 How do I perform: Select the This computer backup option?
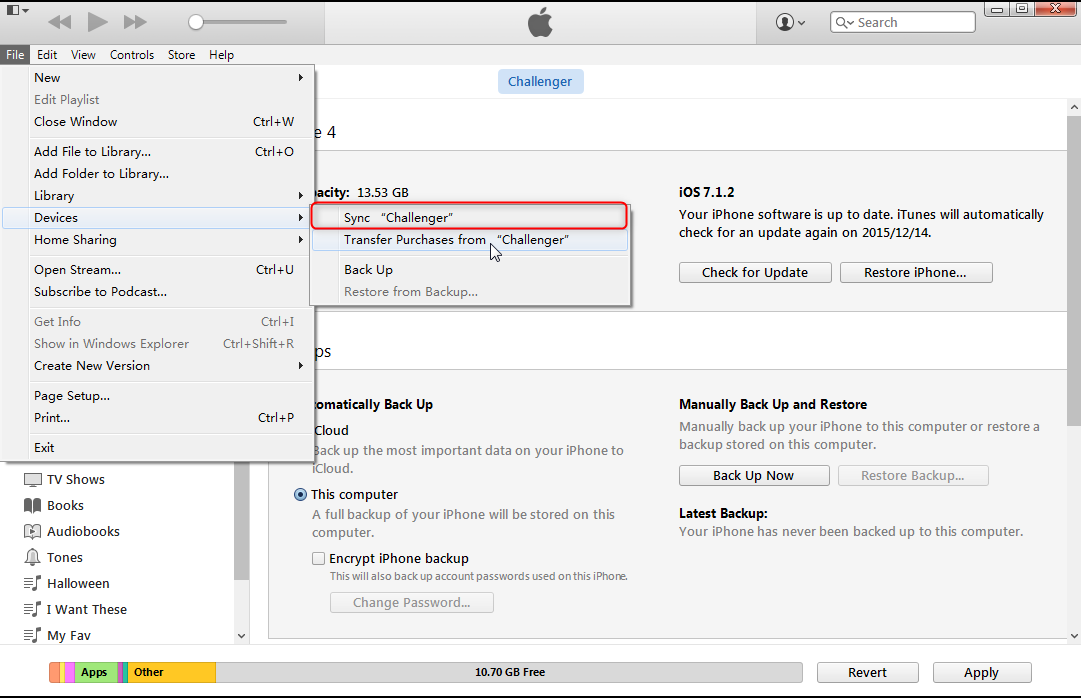(301, 495)
